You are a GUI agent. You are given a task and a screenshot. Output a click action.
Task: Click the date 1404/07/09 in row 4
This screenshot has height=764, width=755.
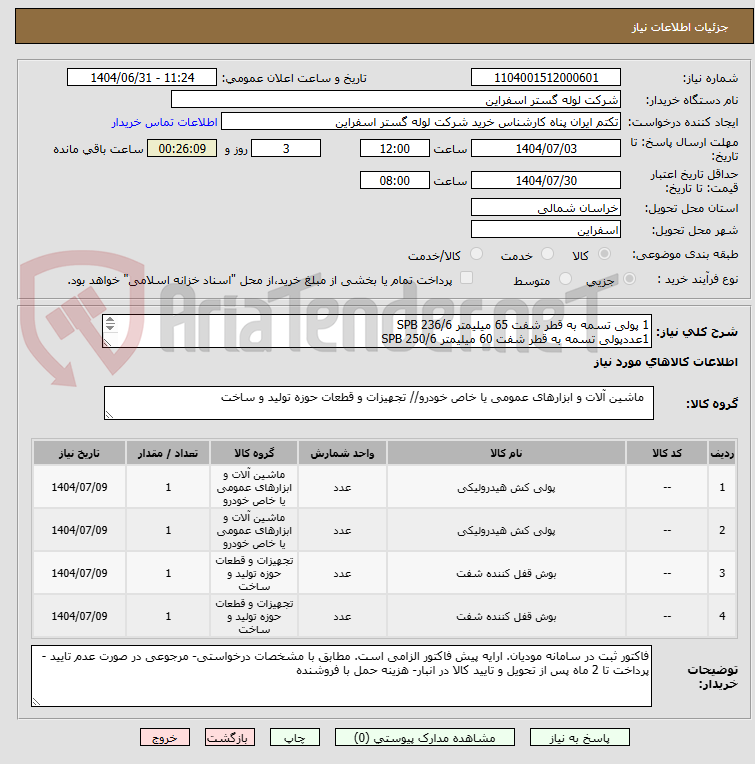79,616
